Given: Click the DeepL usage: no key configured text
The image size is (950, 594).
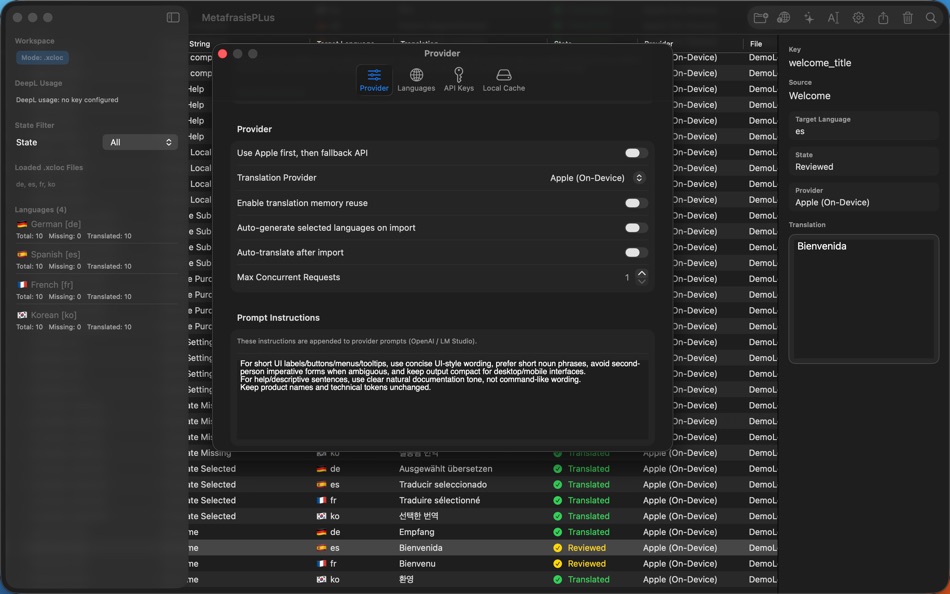Looking at the screenshot, I should 67,100.
